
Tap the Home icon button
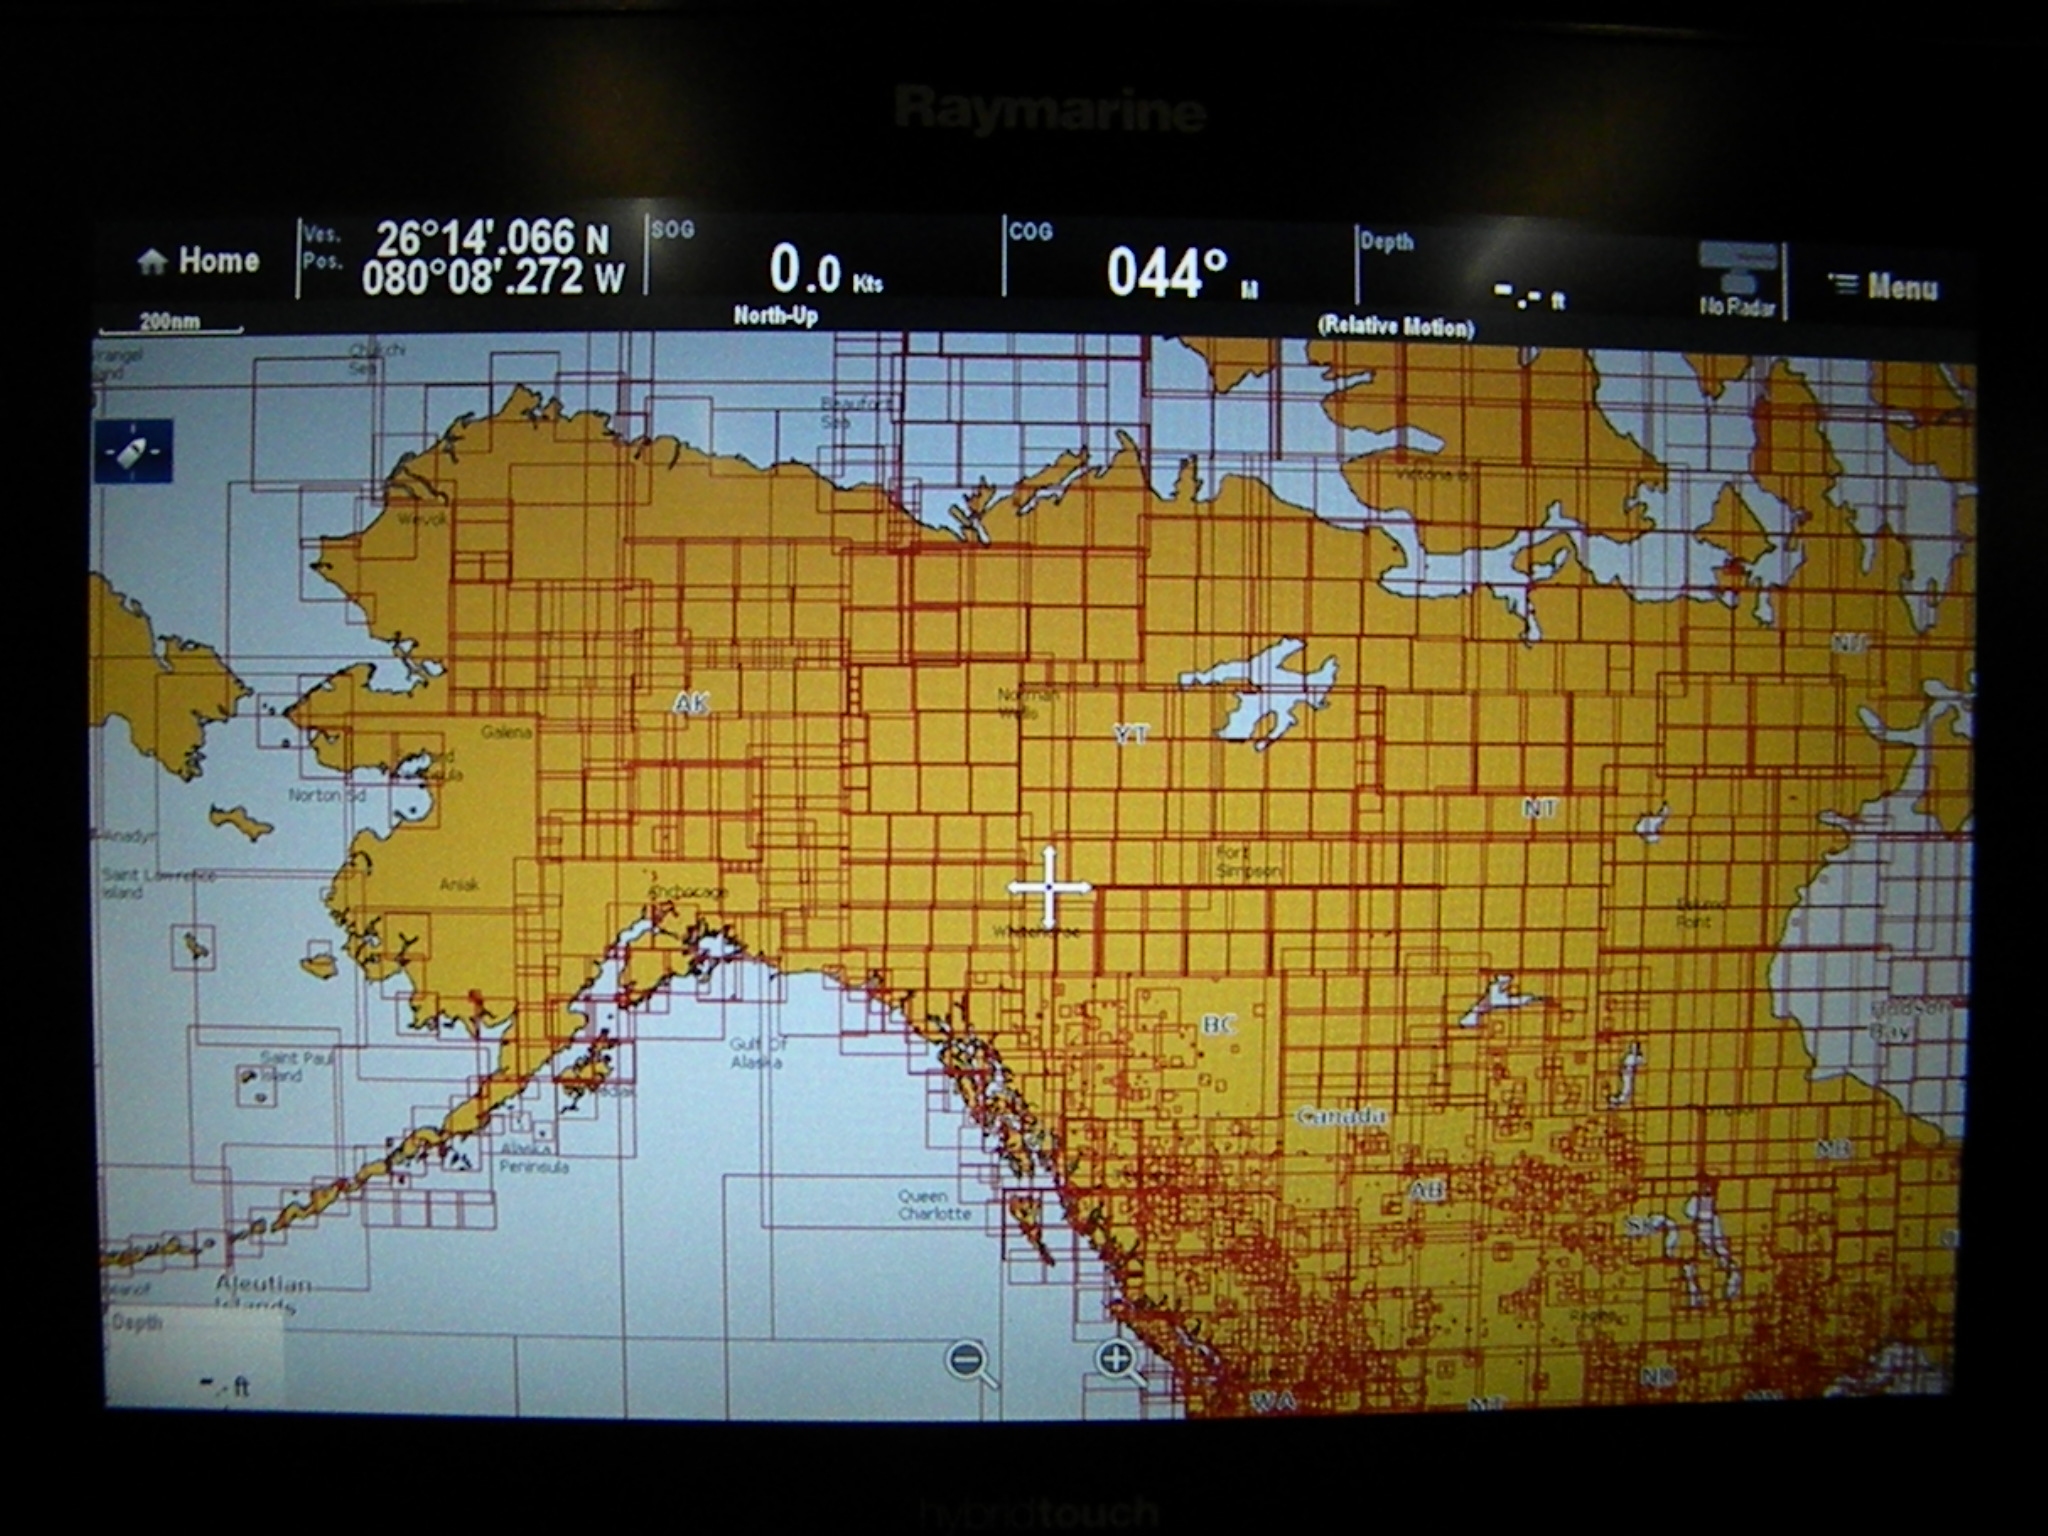click(197, 262)
